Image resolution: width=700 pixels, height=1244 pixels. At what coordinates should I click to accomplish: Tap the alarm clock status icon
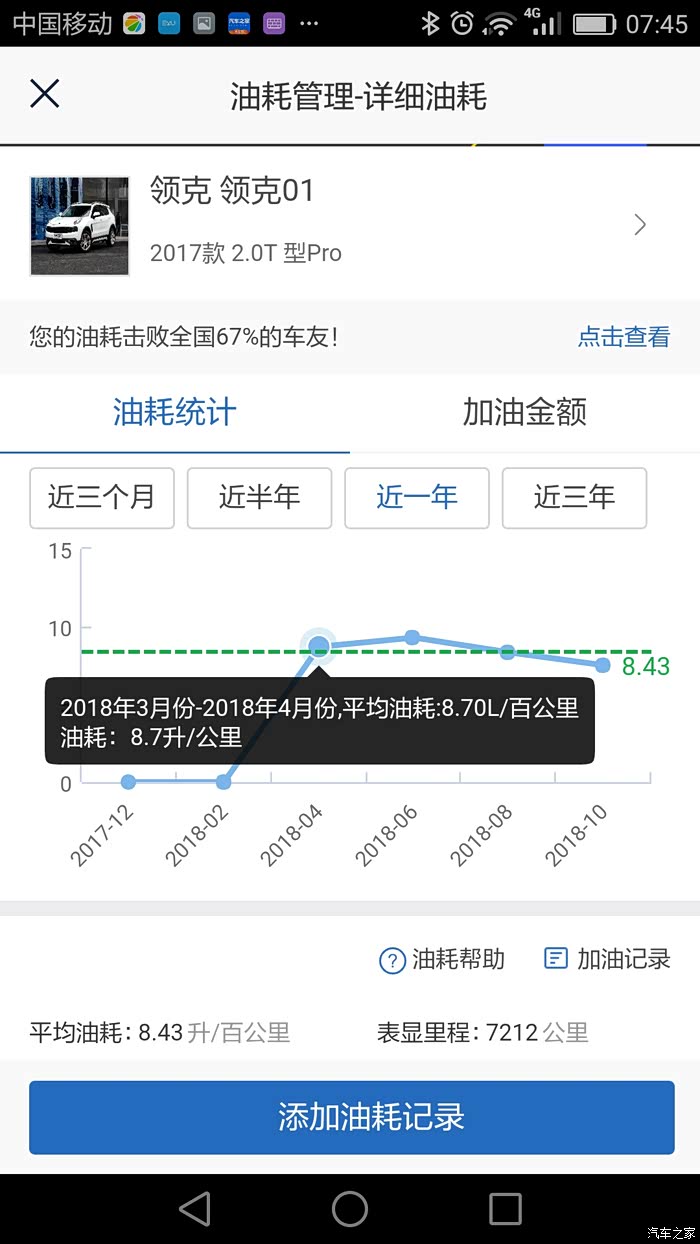[x=462, y=24]
